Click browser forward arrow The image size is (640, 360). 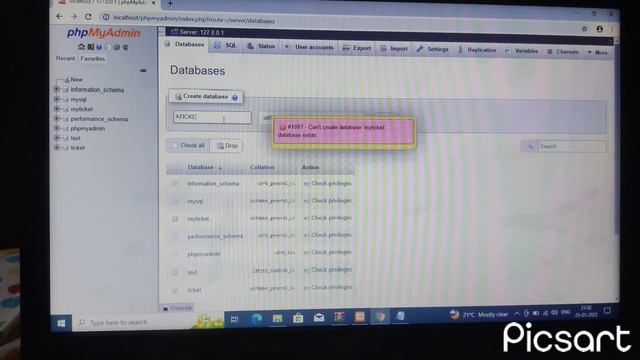tap(74, 17)
